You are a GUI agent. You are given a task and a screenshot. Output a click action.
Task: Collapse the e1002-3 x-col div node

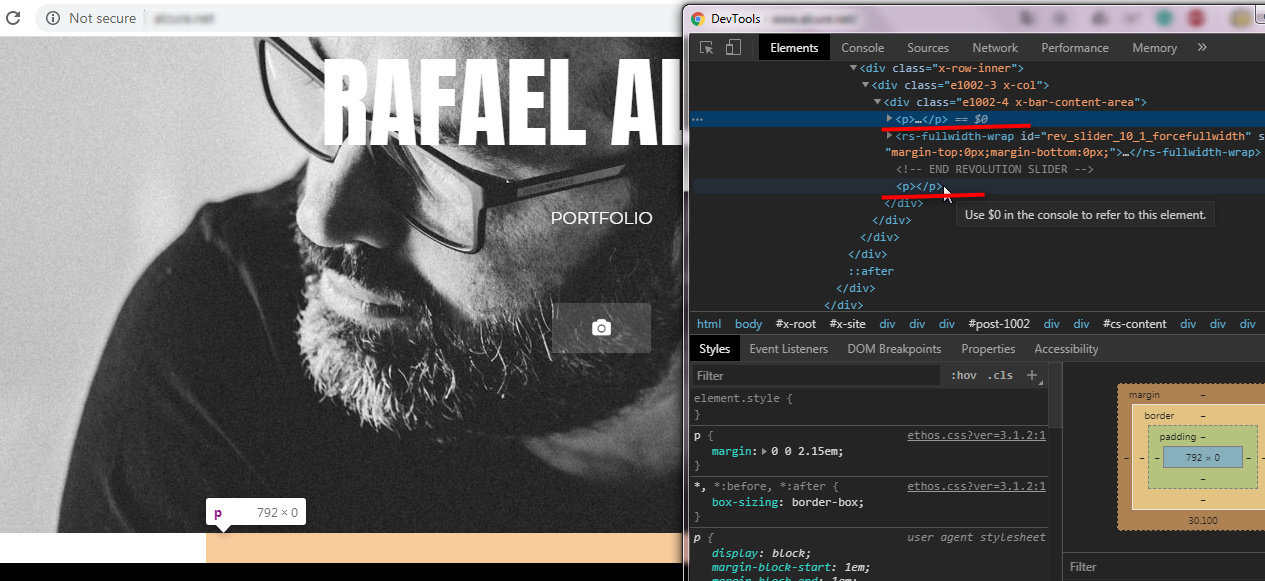pos(866,85)
